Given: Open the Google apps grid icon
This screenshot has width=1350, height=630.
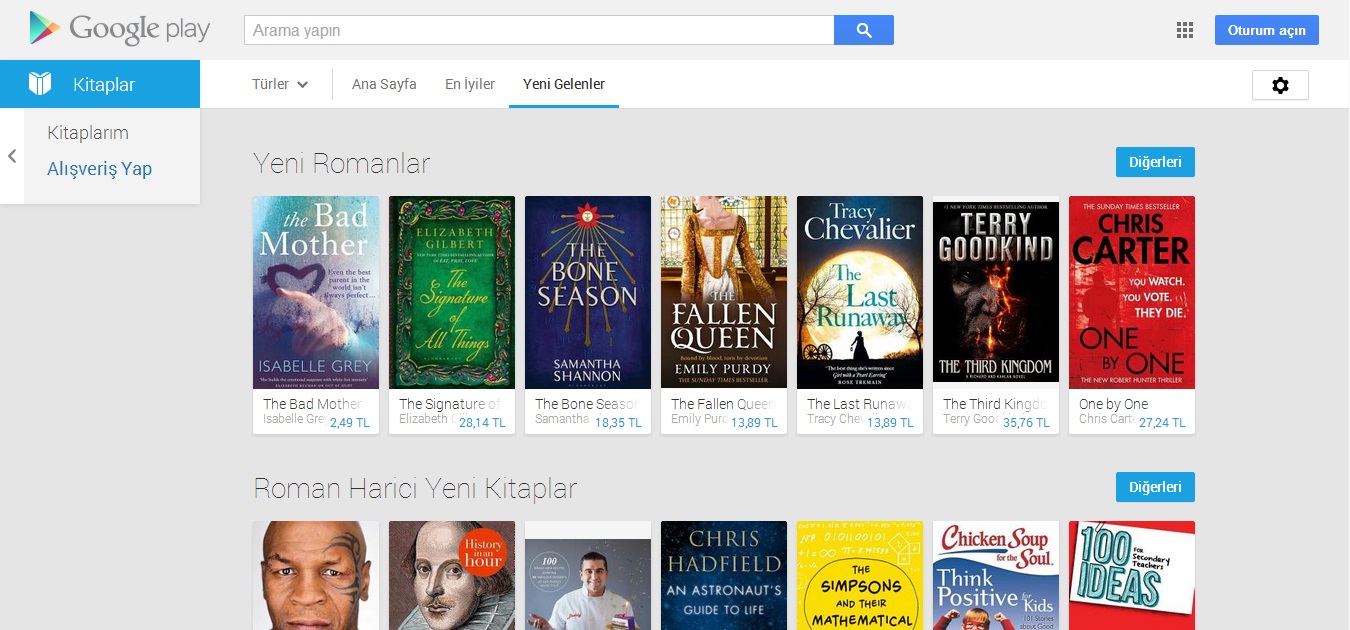Looking at the screenshot, I should coord(1185,30).
